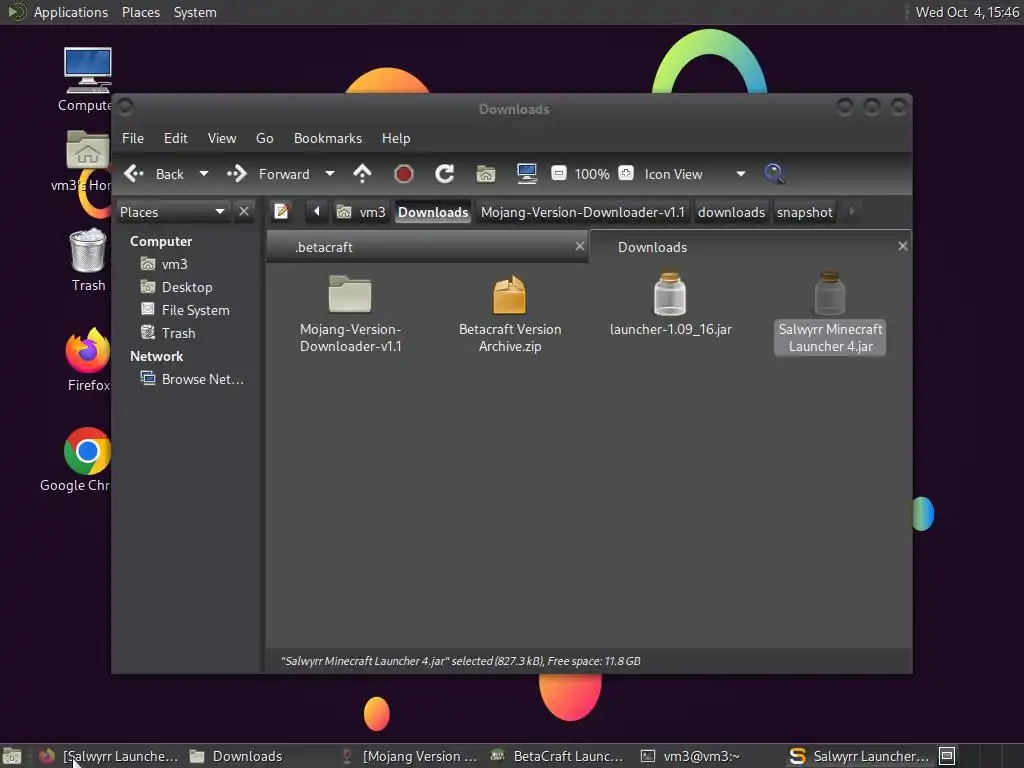Open the Places menu in the top panel

pyautogui.click(x=140, y=12)
